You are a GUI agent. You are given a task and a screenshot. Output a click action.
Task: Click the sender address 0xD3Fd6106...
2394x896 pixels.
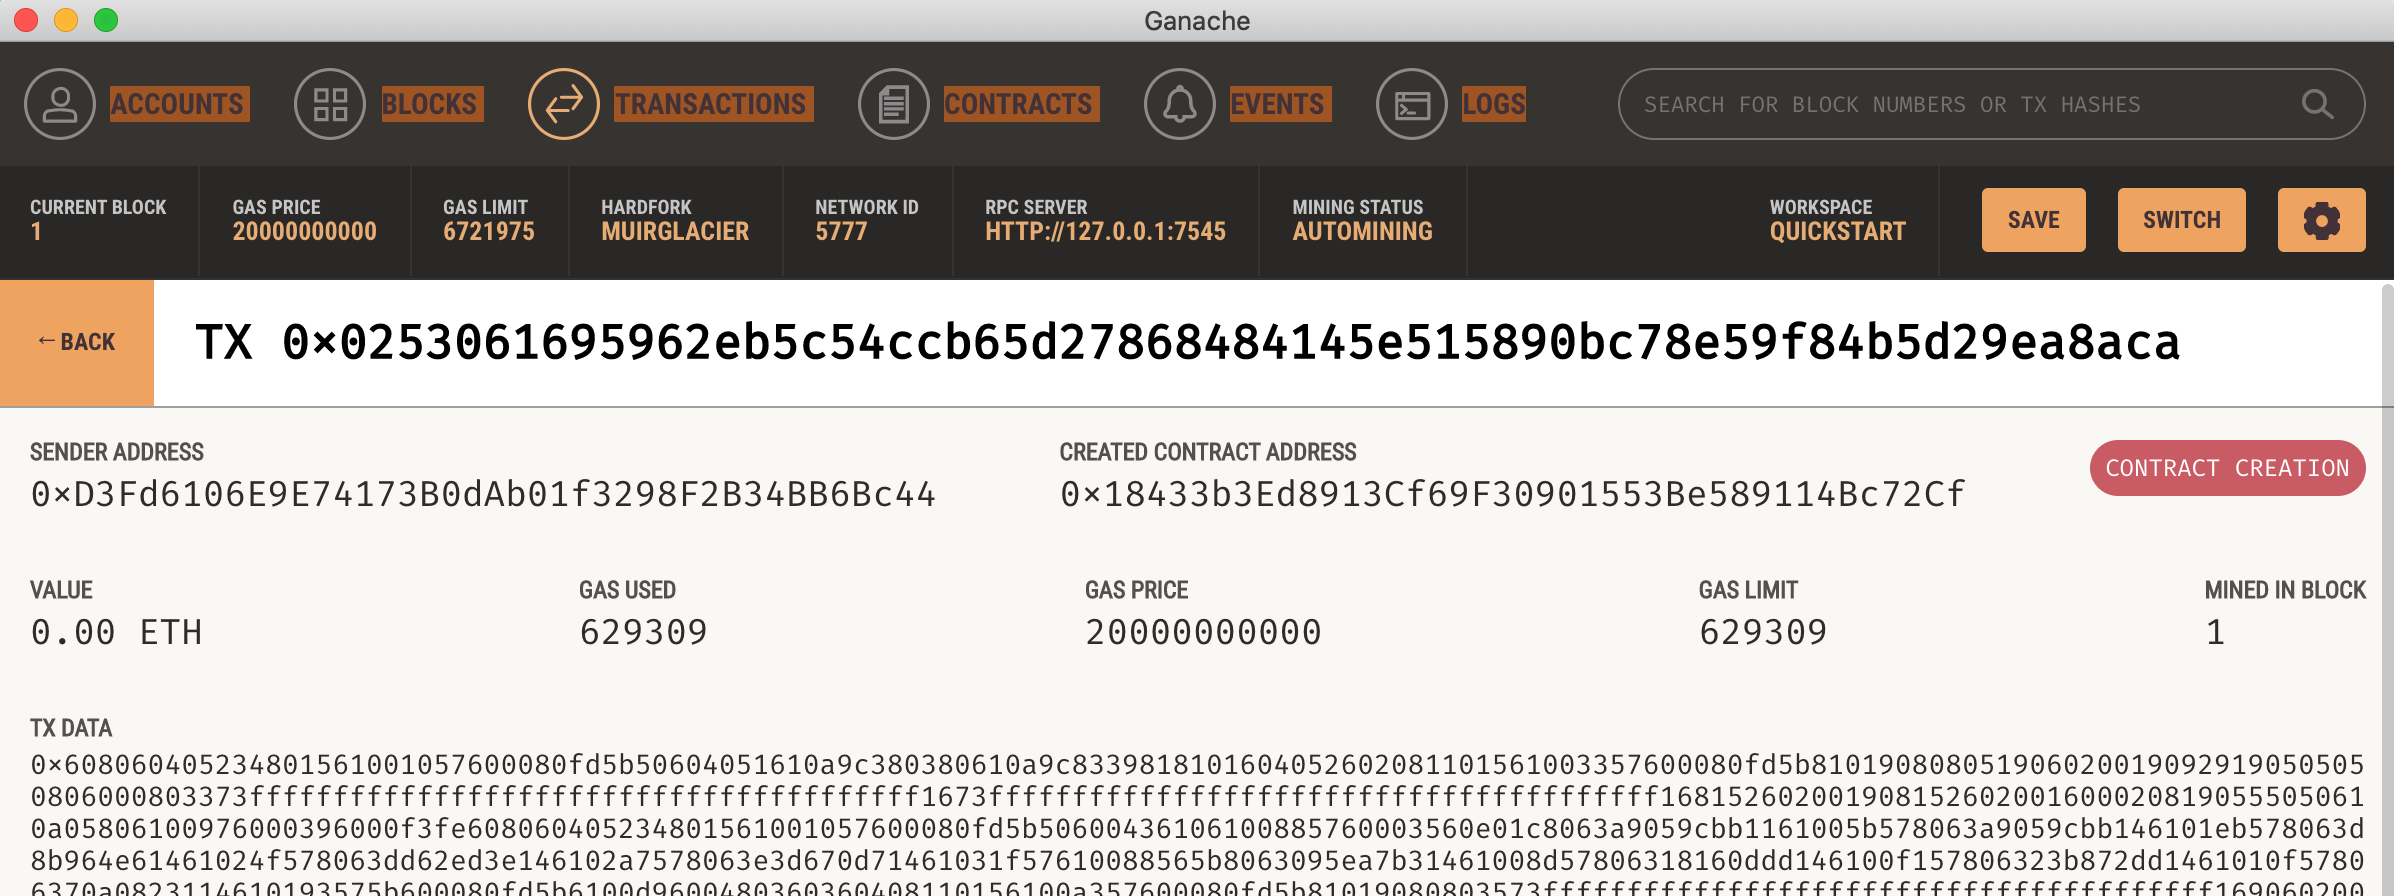point(483,494)
